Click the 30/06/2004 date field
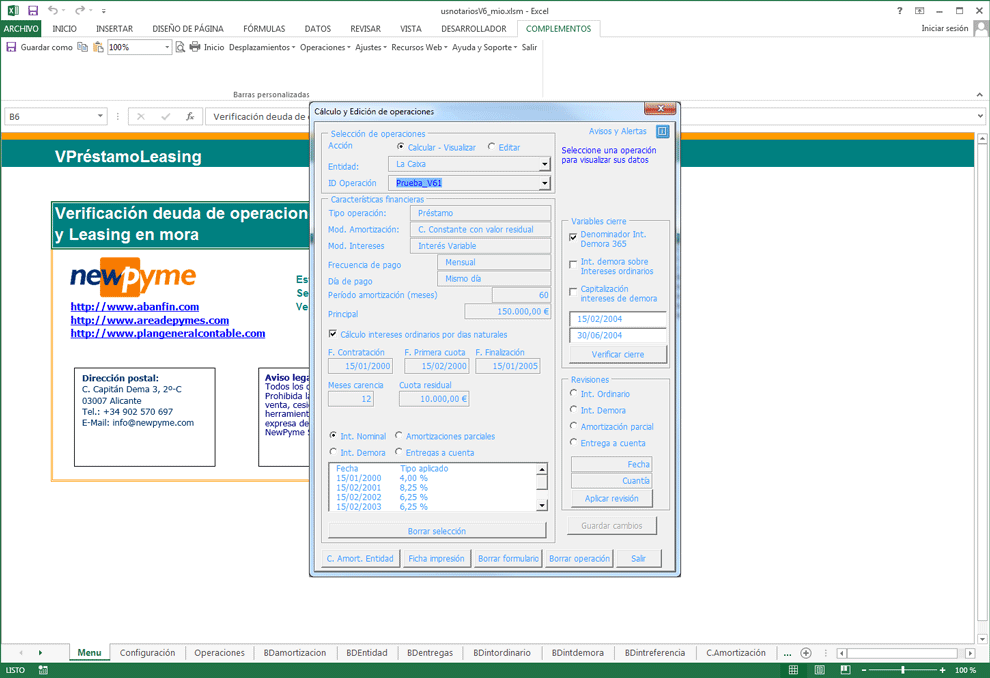 click(x=618, y=336)
